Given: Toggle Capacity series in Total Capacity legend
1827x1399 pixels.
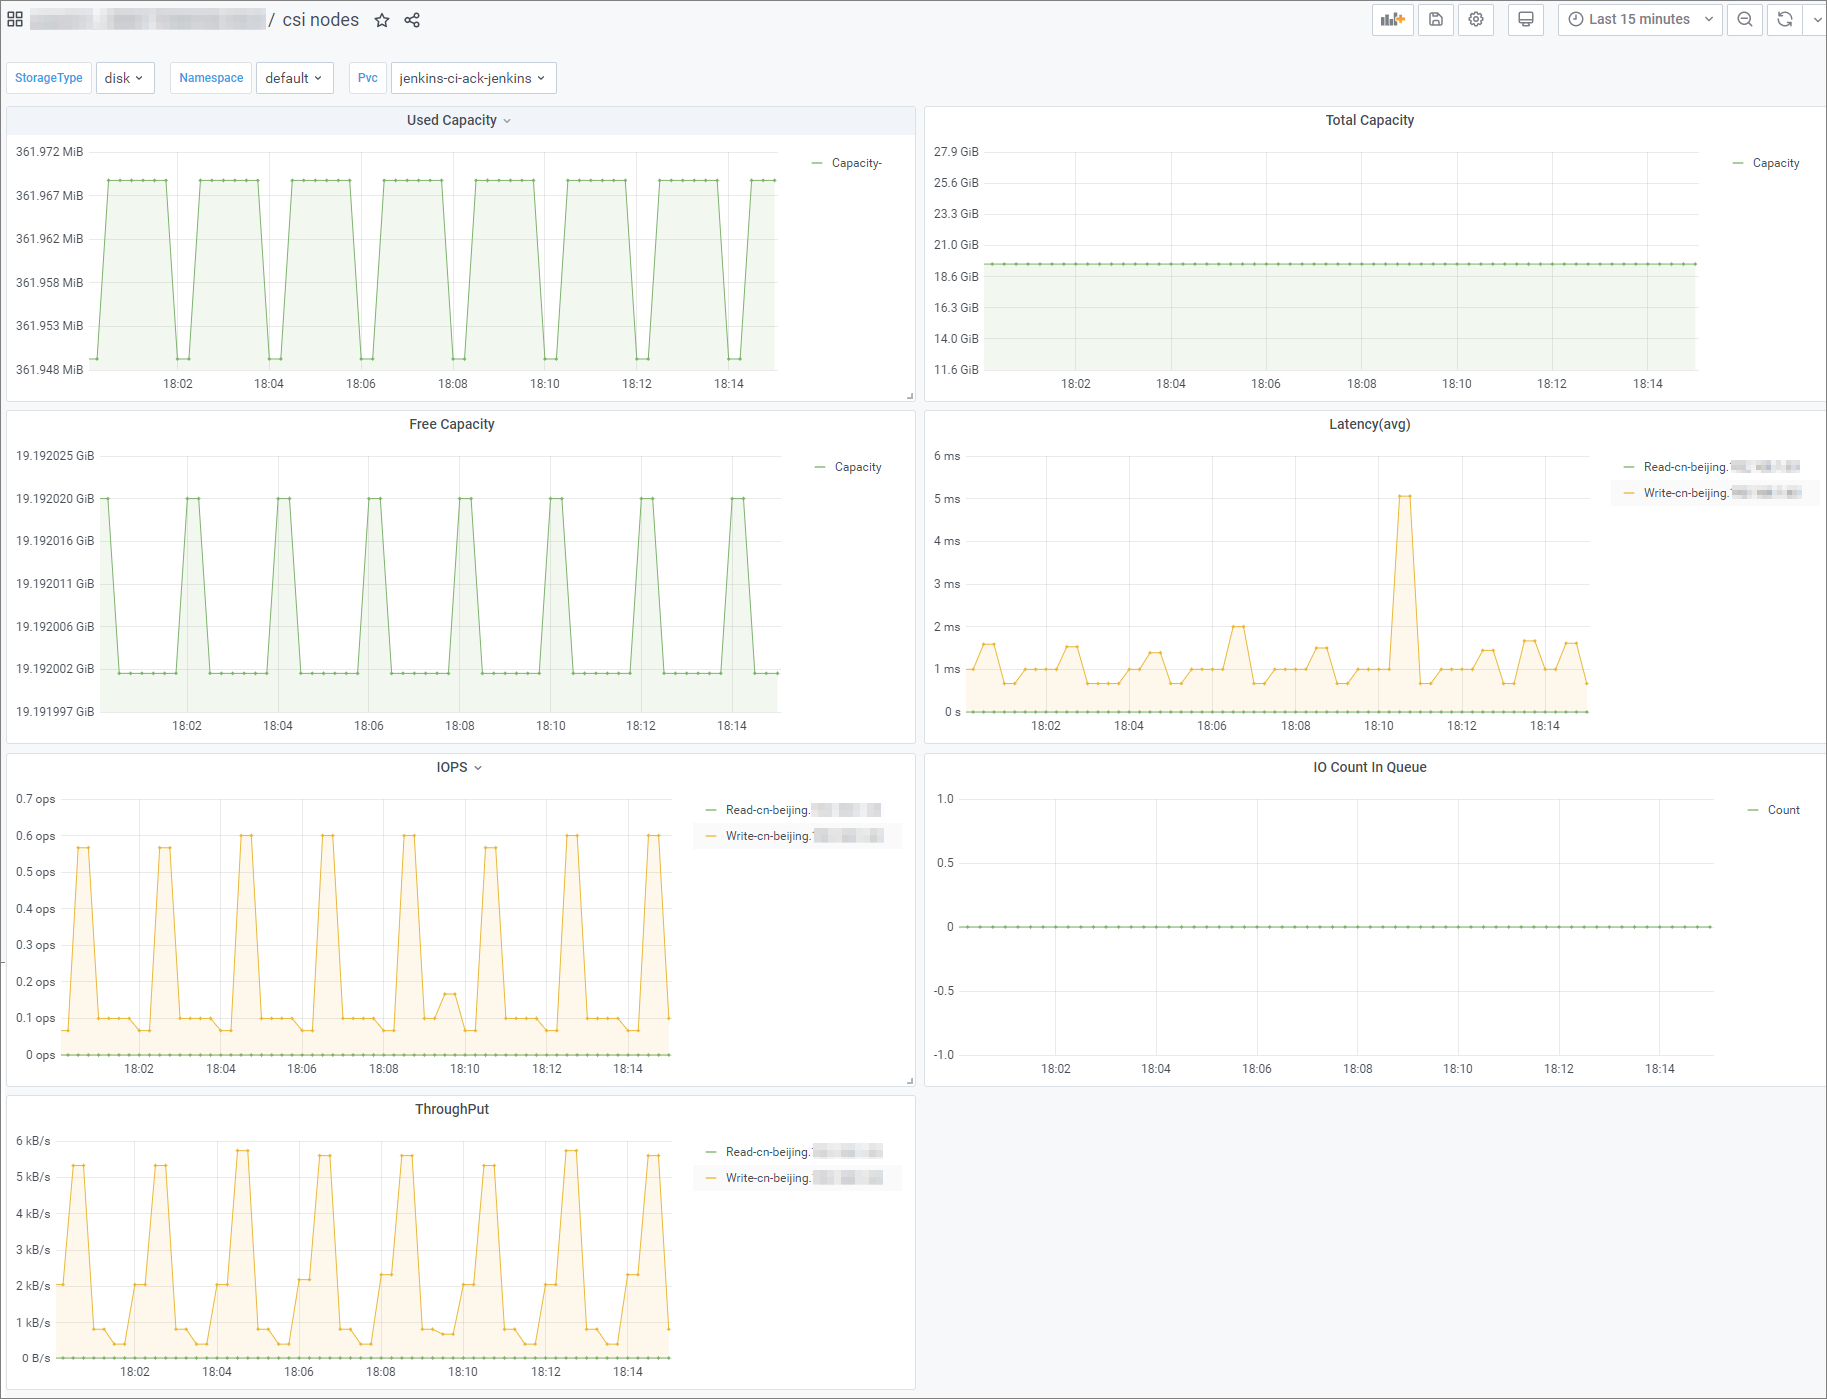Looking at the screenshot, I should (x=1776, y=163).
